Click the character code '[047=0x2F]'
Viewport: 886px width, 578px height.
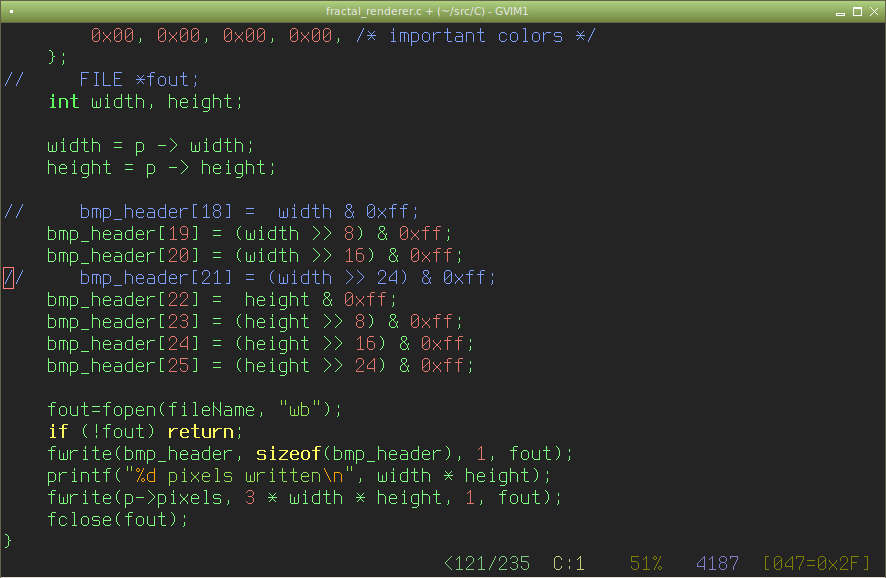coord(816,563)
